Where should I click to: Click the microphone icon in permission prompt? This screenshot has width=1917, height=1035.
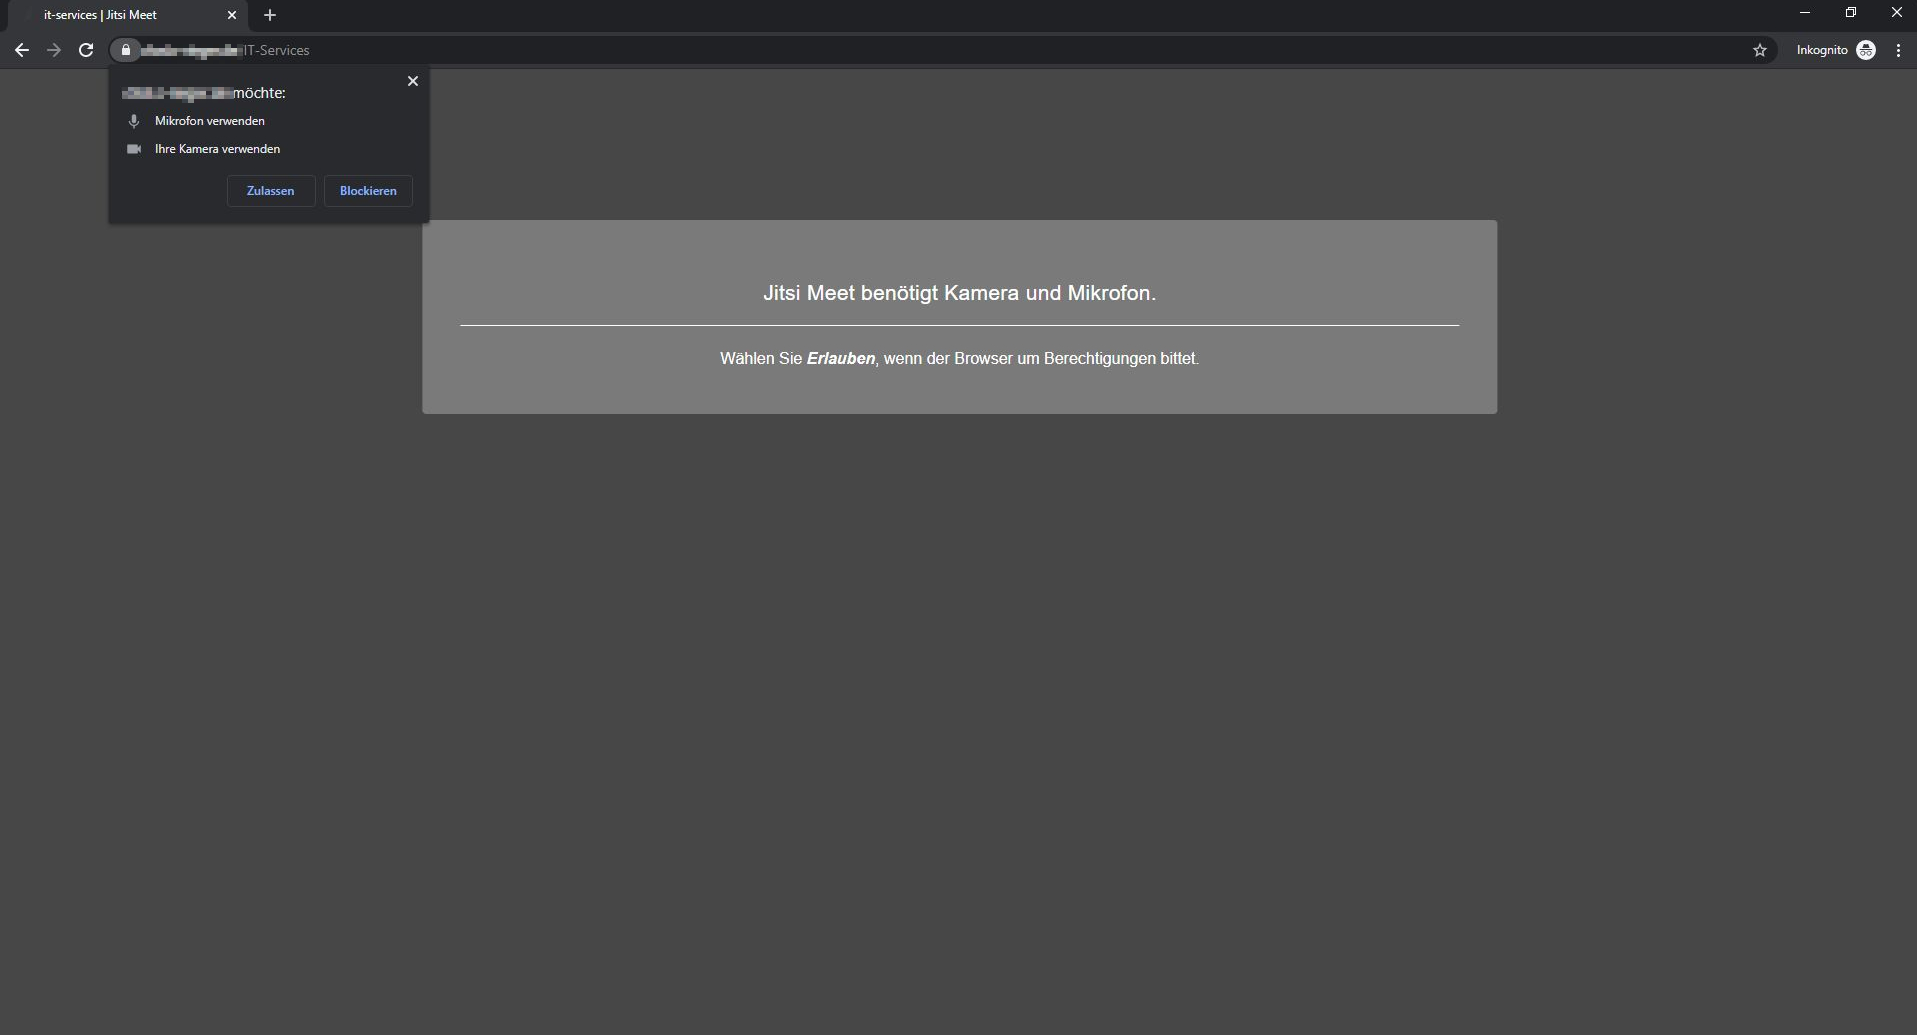(x=134, y=121)
